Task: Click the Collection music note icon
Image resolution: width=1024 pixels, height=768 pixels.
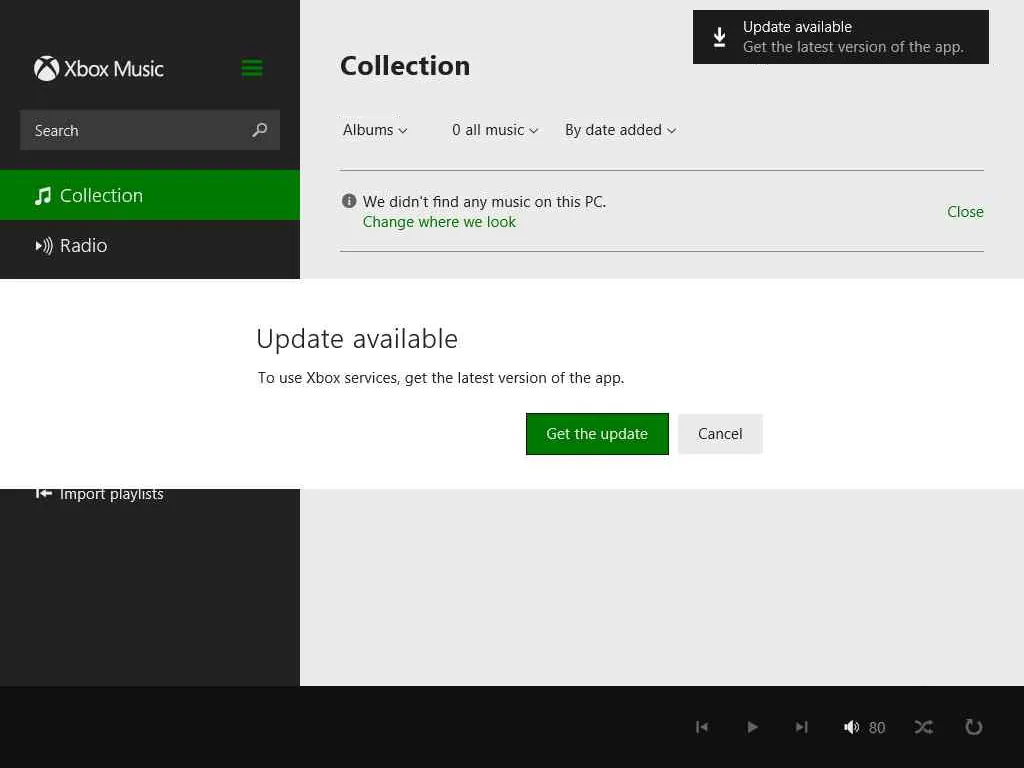Action: tap(43, 195)
